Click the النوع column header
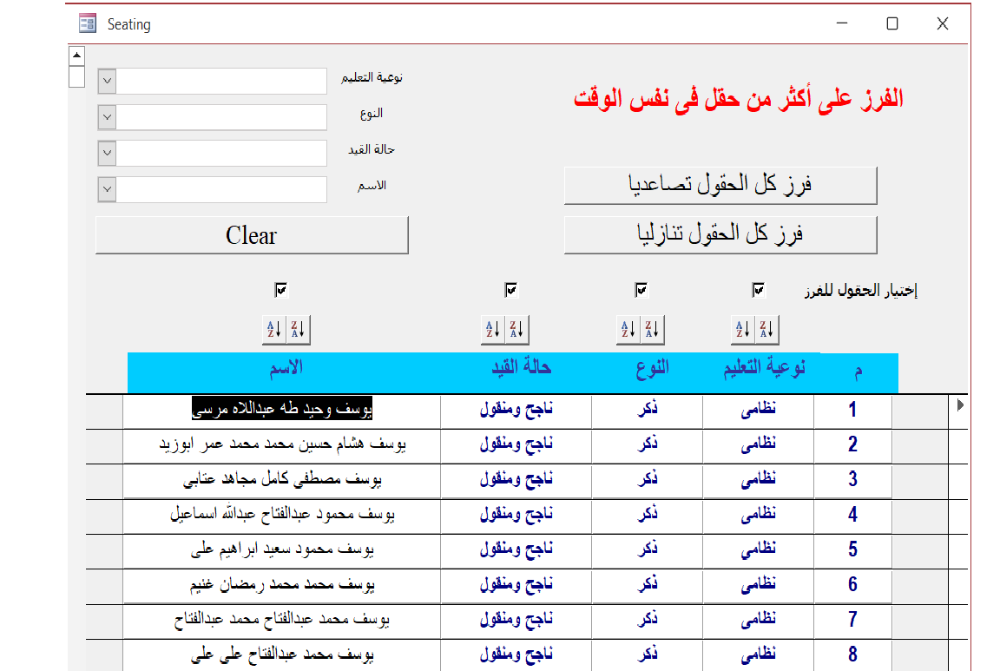 (652, 369)
